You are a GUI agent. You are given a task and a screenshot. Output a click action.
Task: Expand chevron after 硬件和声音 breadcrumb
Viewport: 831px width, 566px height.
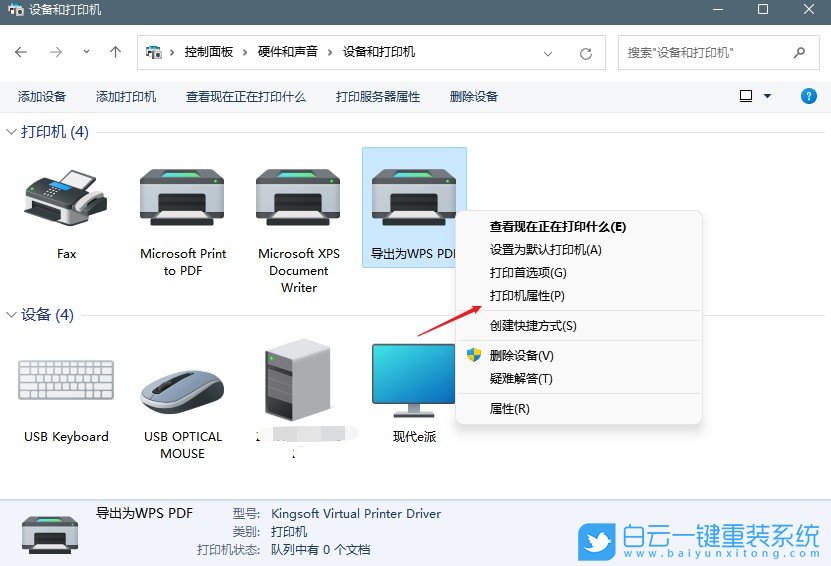pyautogui.click(x=330, y=52)
